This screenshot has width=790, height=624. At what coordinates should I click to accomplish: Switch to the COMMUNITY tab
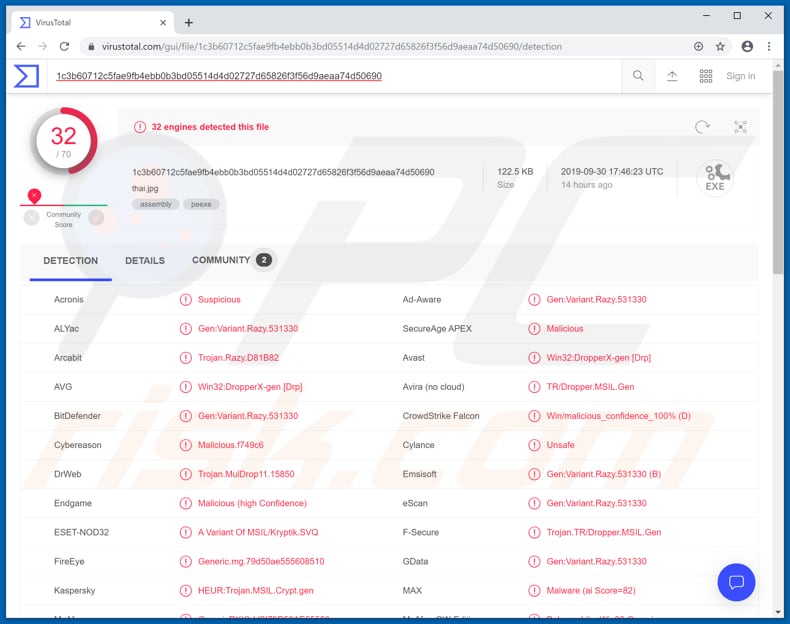pyautogui.click(x=232, y=260)
